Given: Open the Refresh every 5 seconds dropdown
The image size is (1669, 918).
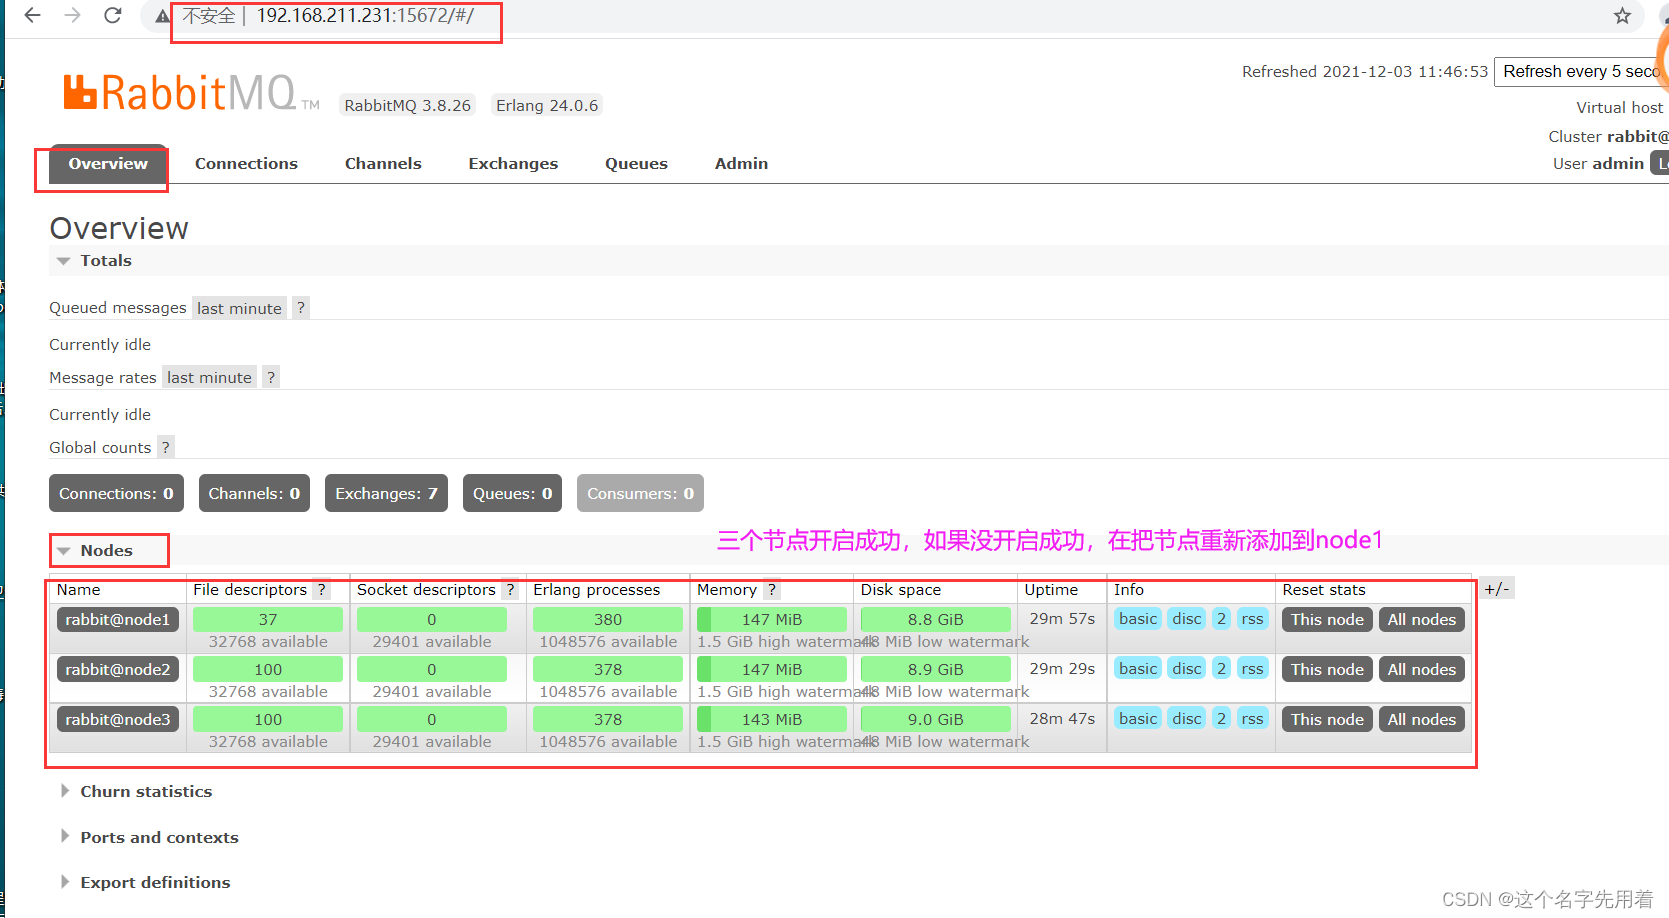Looking at the screenshot, I should (x=1581, y=72).
